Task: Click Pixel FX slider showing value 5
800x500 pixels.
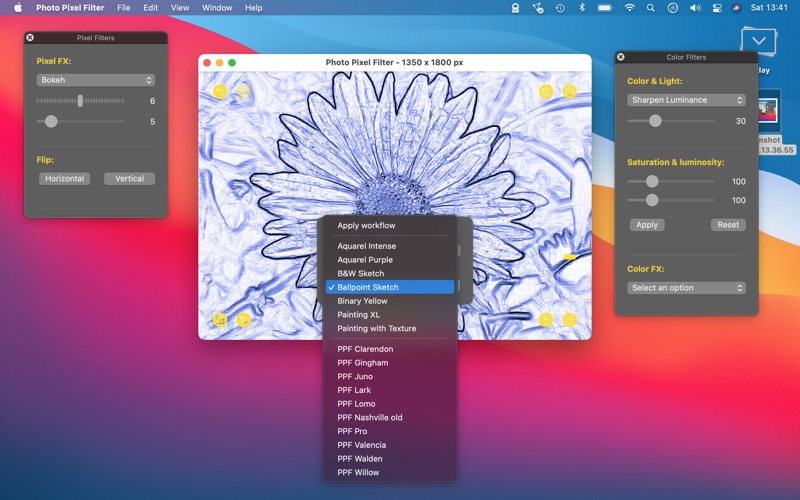Action: pyautogui.click(x=80, y=121)
